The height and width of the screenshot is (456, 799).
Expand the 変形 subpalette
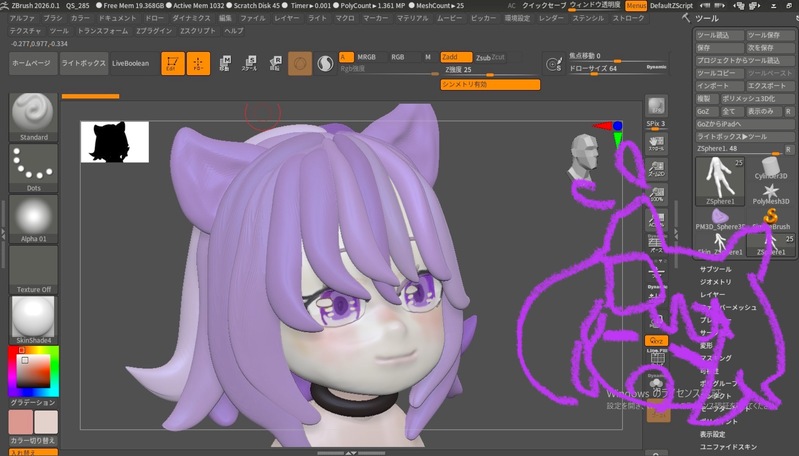point(706,345)
